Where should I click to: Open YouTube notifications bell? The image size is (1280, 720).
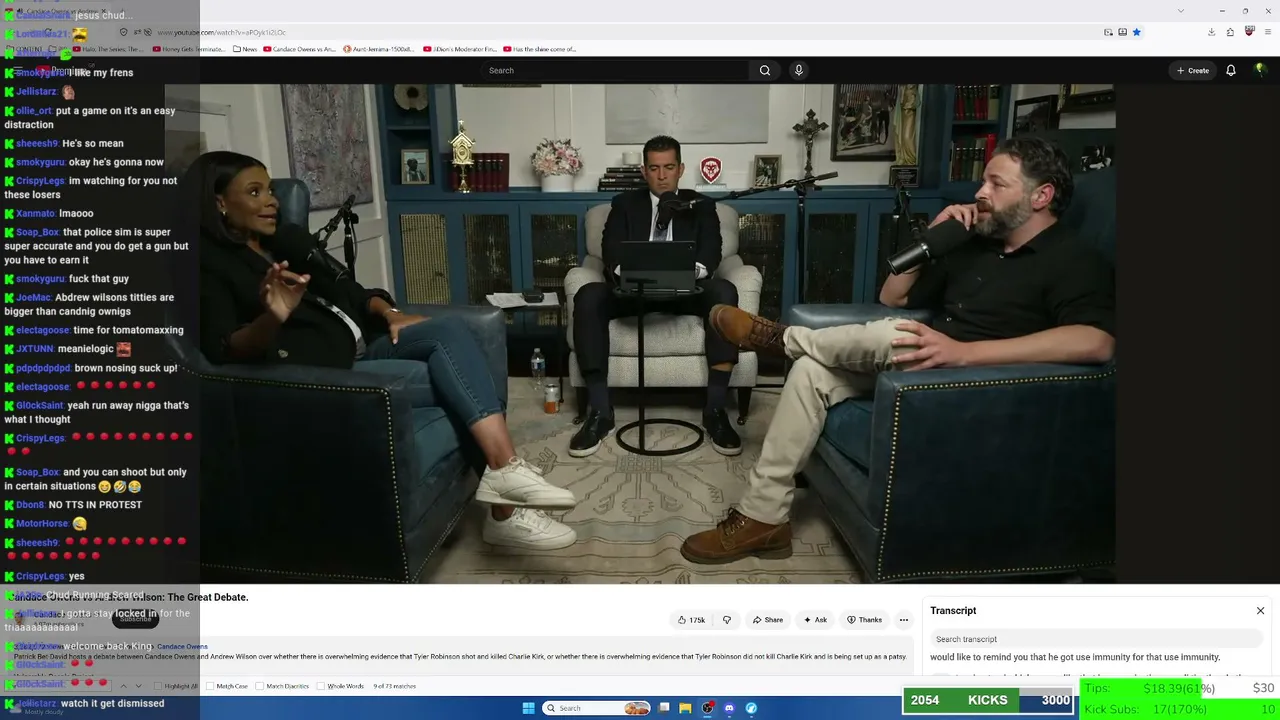[x=1231, y=70]
